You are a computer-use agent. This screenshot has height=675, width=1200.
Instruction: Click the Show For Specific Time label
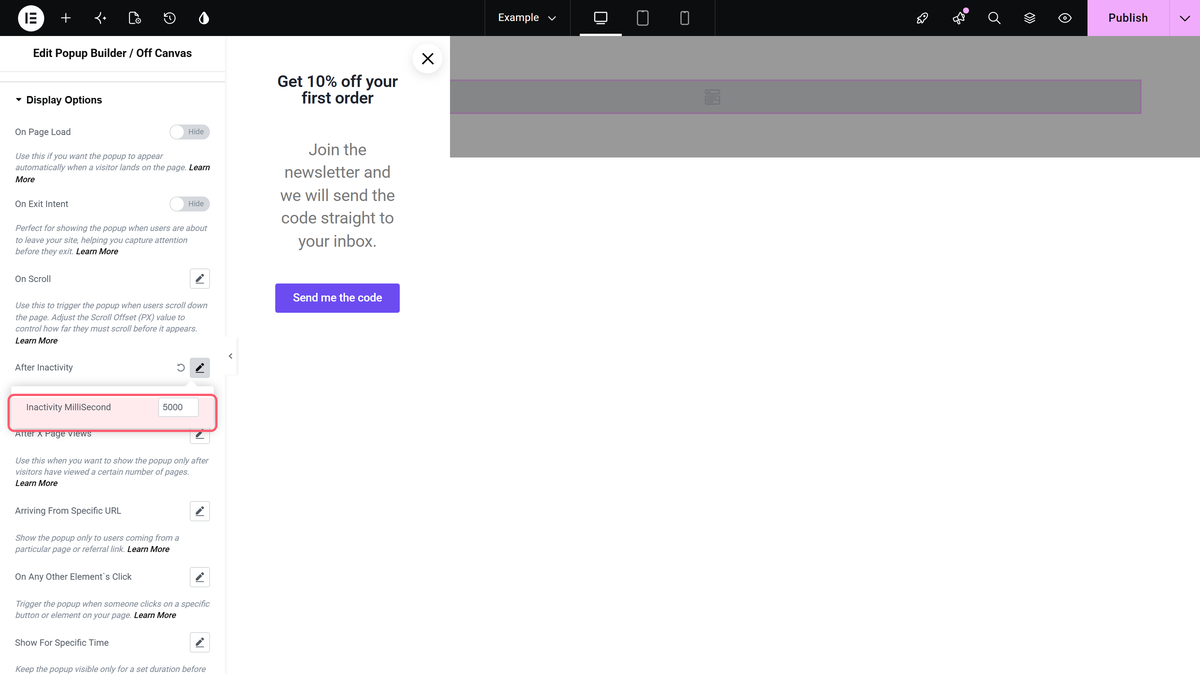pos(62,643)
